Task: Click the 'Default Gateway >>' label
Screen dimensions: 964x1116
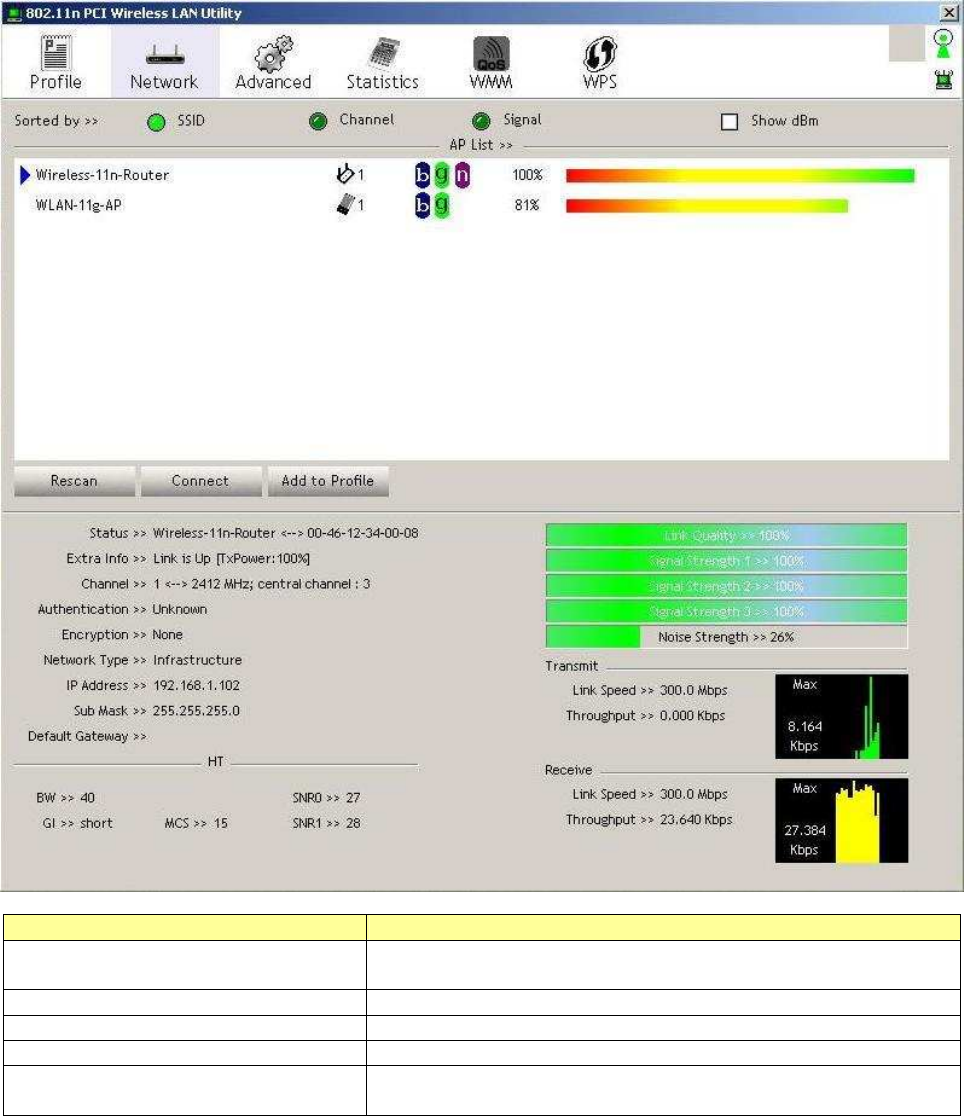Action: [x=87, y=737]
